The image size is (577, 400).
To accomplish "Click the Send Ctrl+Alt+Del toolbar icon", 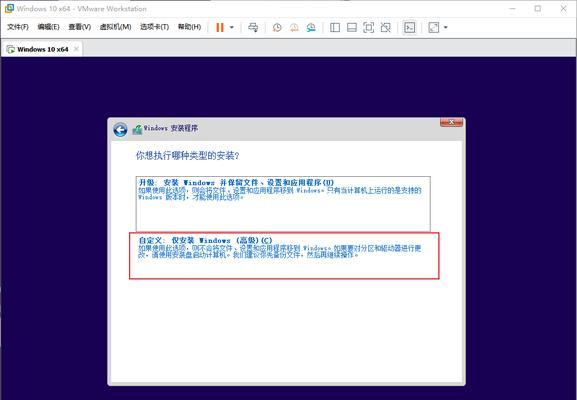I will click(x=253, y=27).
